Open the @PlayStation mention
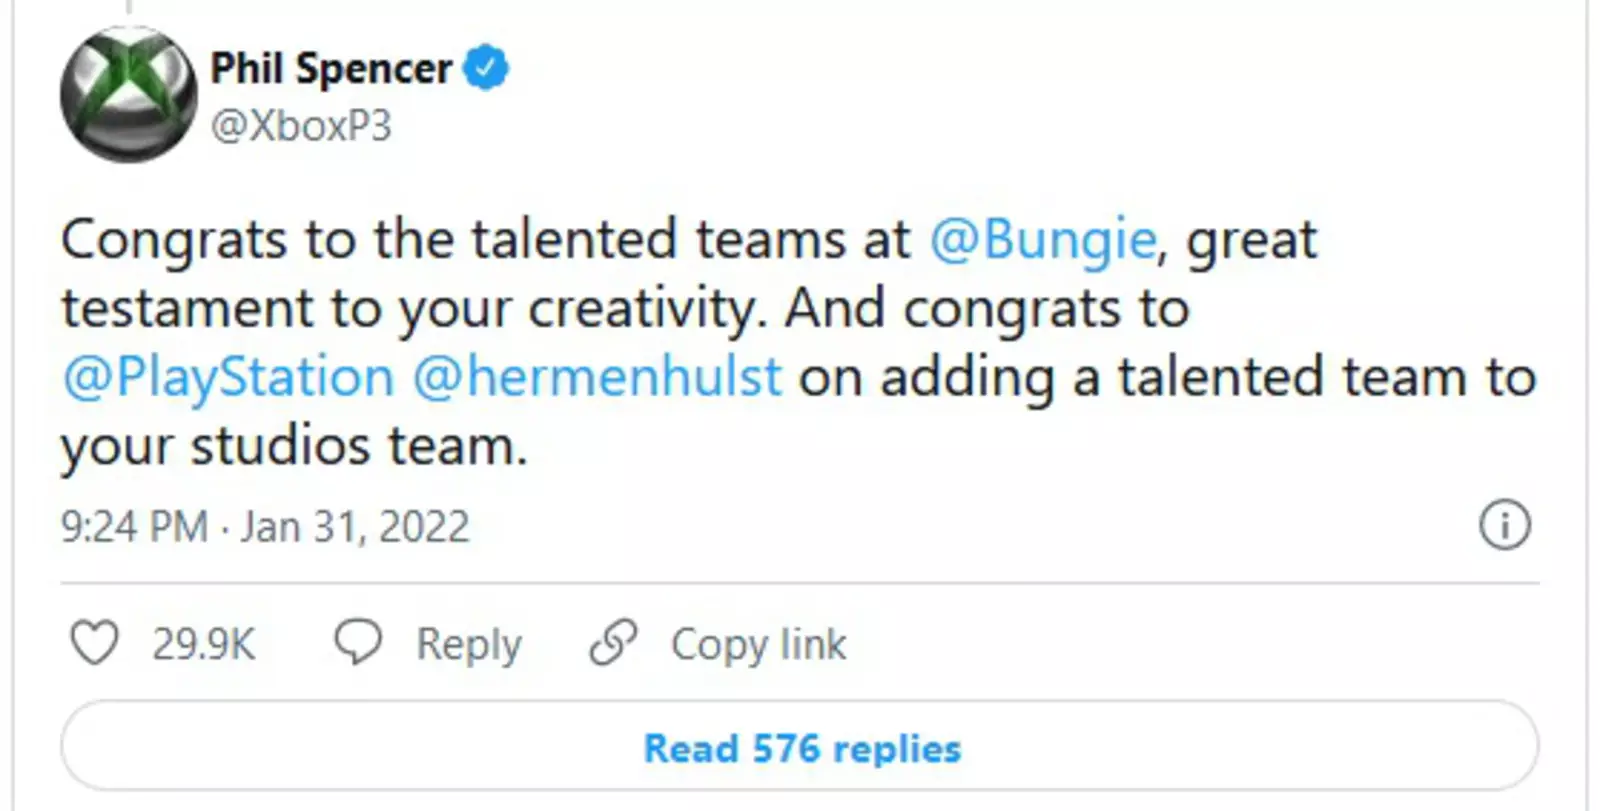 [x=228, y=377]
